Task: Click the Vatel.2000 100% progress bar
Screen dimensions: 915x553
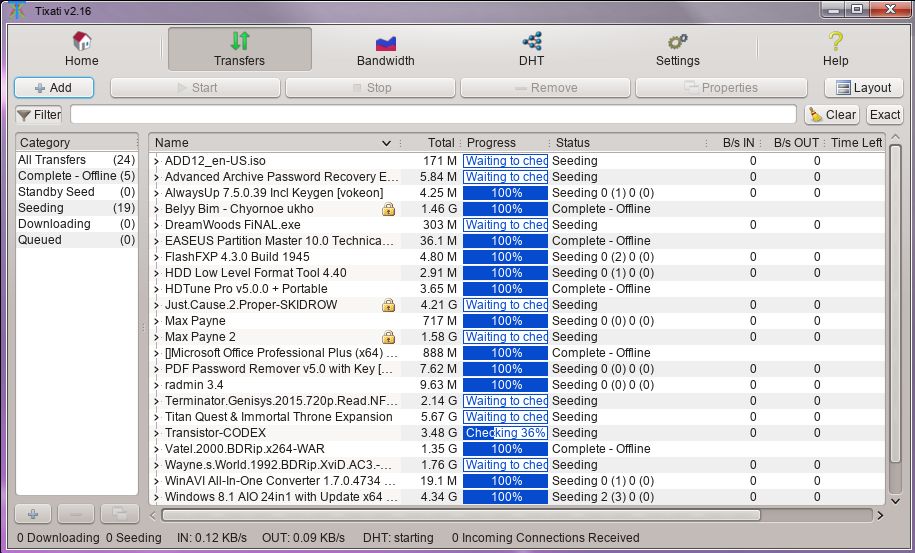Action: pyautogui.click(x=505, y=449)
